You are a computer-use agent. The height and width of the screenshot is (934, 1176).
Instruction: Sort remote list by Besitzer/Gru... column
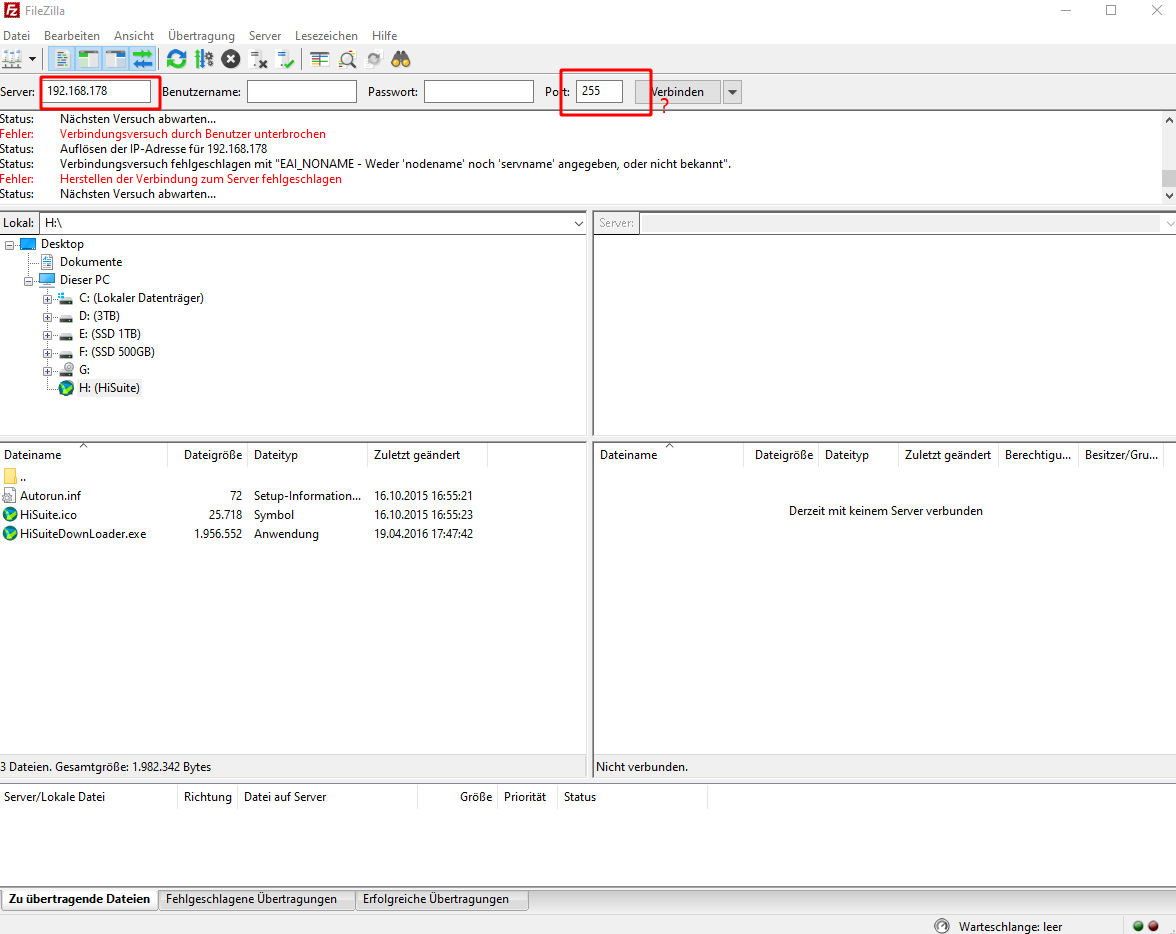pos(1121,455)
